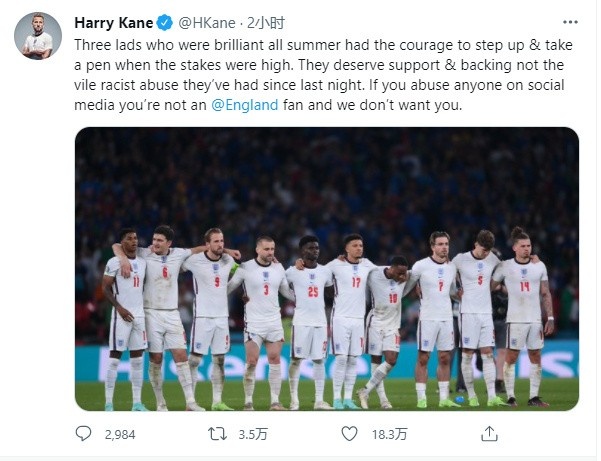Like the tweet with the heart icon
The height and width of the screenshot is (461, 601).
click(x=349, y=434)
